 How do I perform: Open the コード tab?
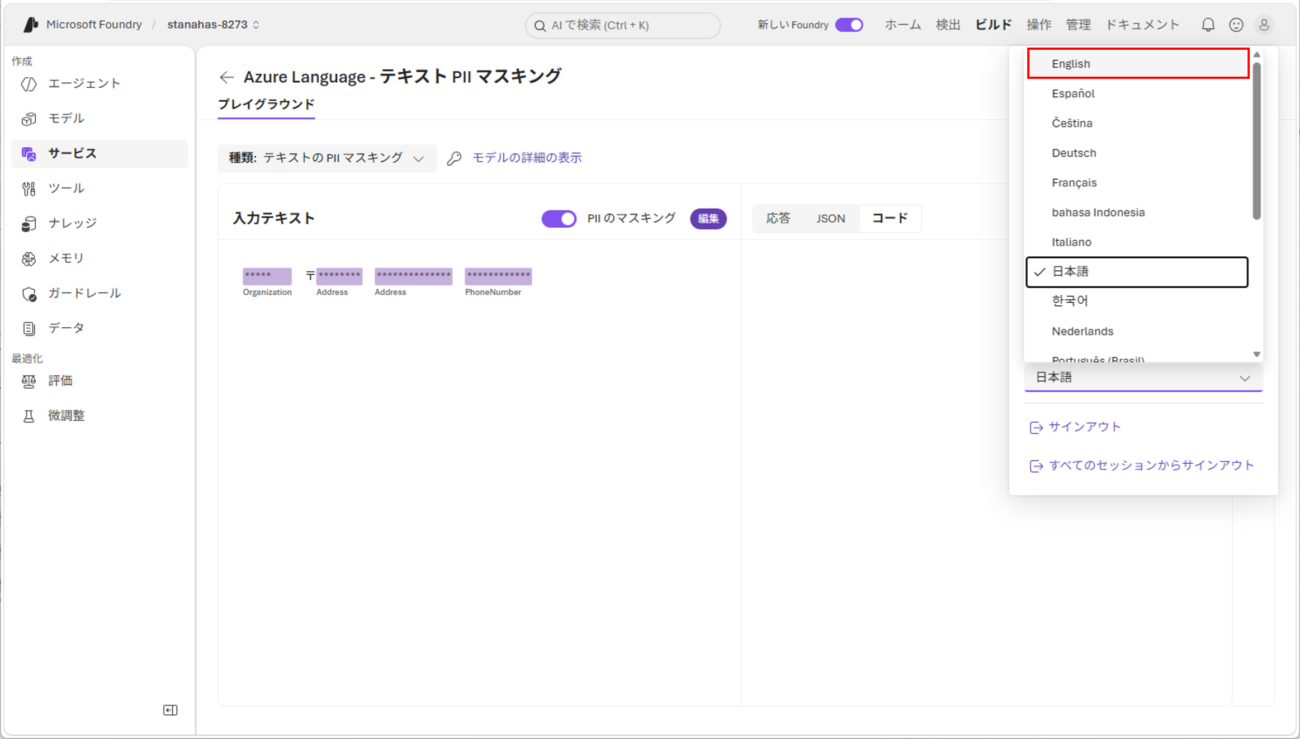coord(889,219)
